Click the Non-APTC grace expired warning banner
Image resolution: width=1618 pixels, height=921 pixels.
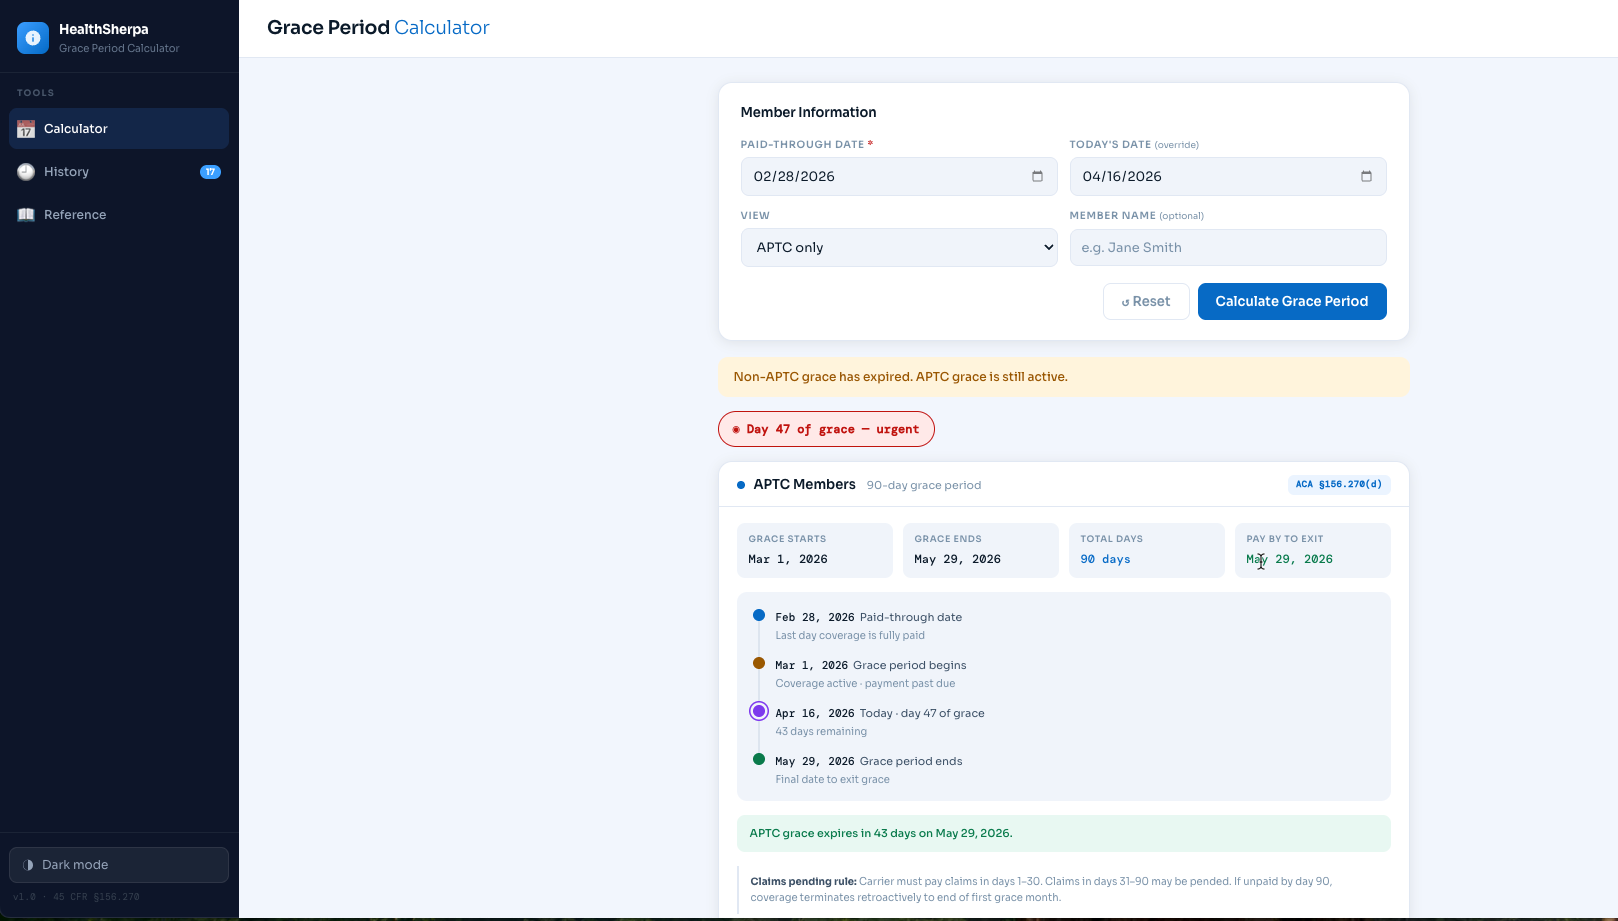pos(1063,377)
